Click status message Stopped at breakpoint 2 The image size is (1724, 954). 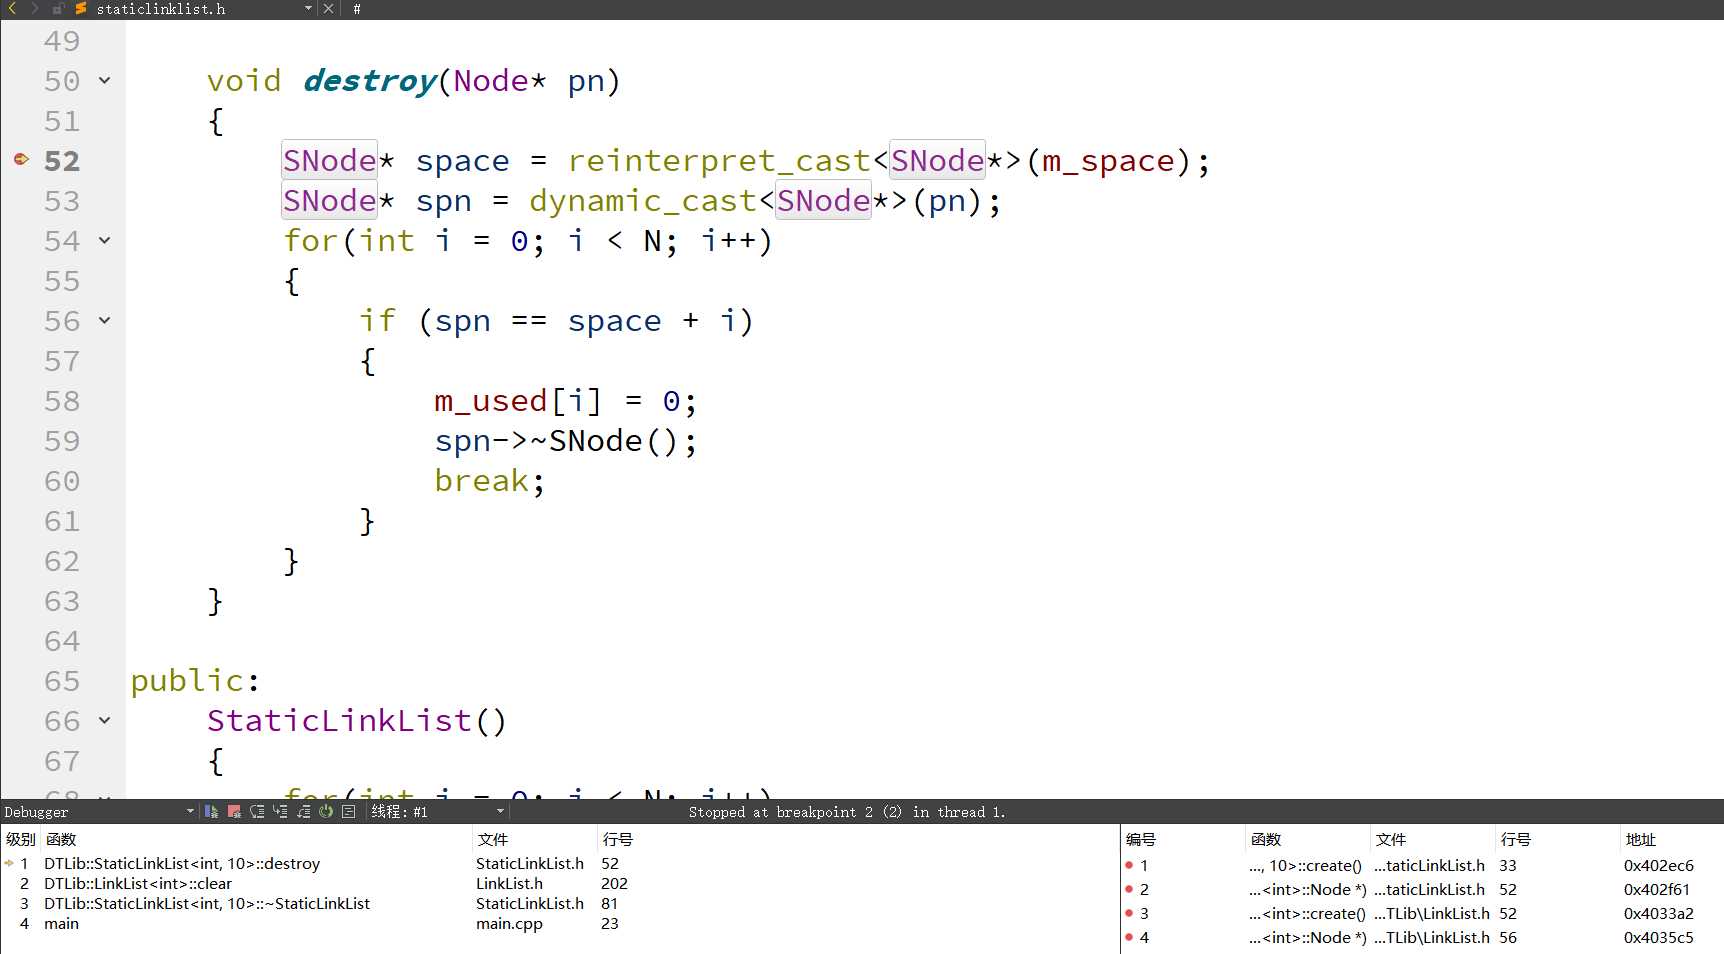[847, 812]
